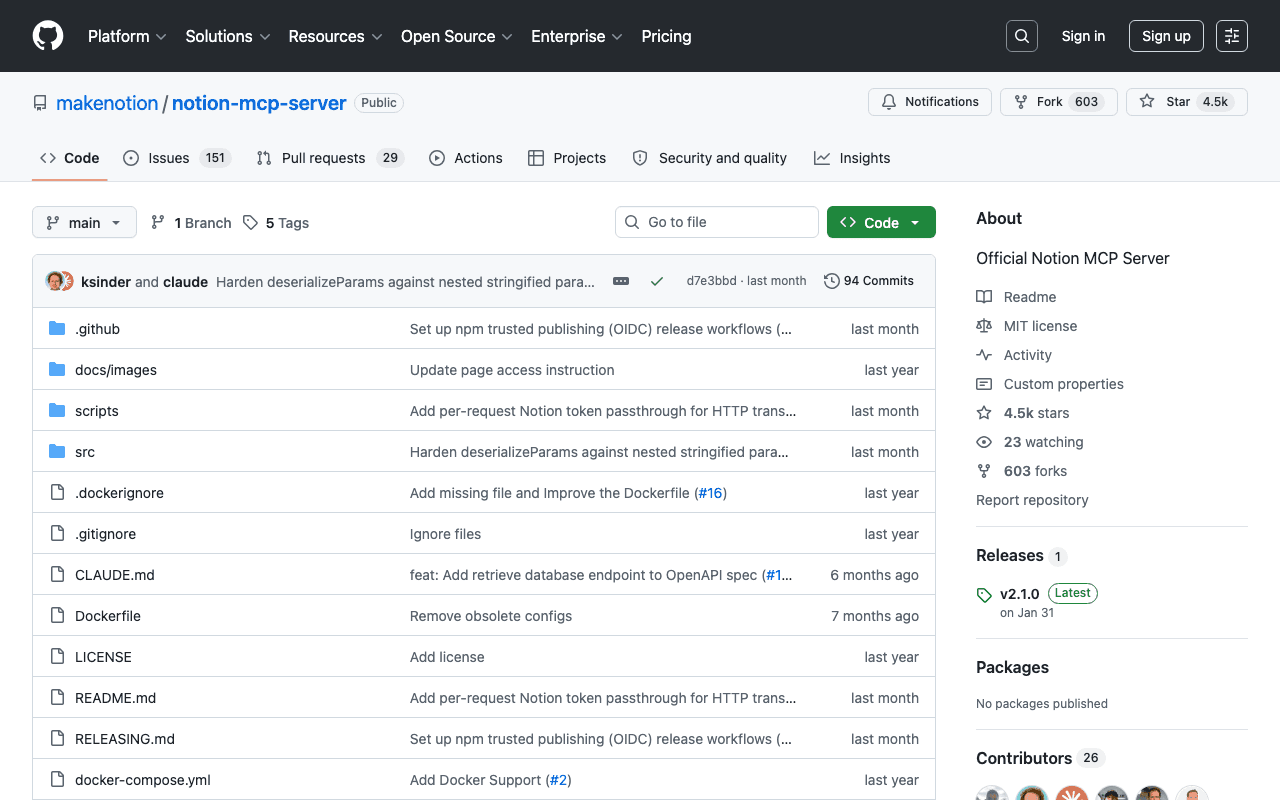Screen dimensions: 1280x800
Task: Open the Enterprise dropdown menu
Action: click(577, 36)
